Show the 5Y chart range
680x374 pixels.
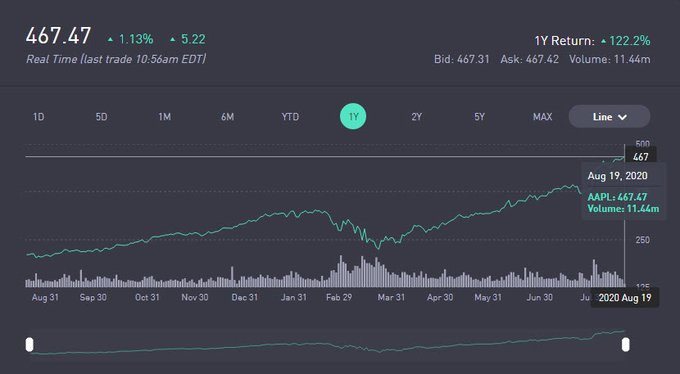coord(479,117)
